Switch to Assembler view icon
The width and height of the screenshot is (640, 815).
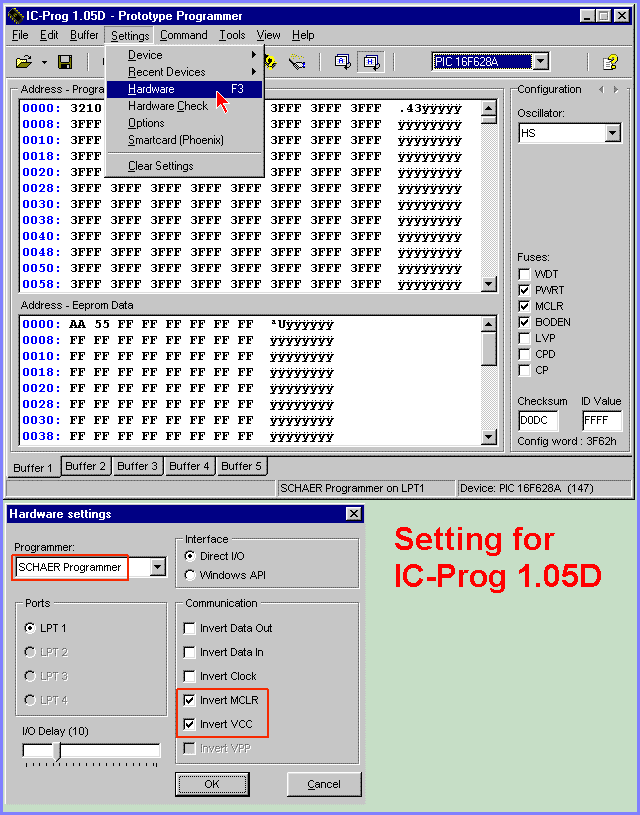[x=342, y=62]
